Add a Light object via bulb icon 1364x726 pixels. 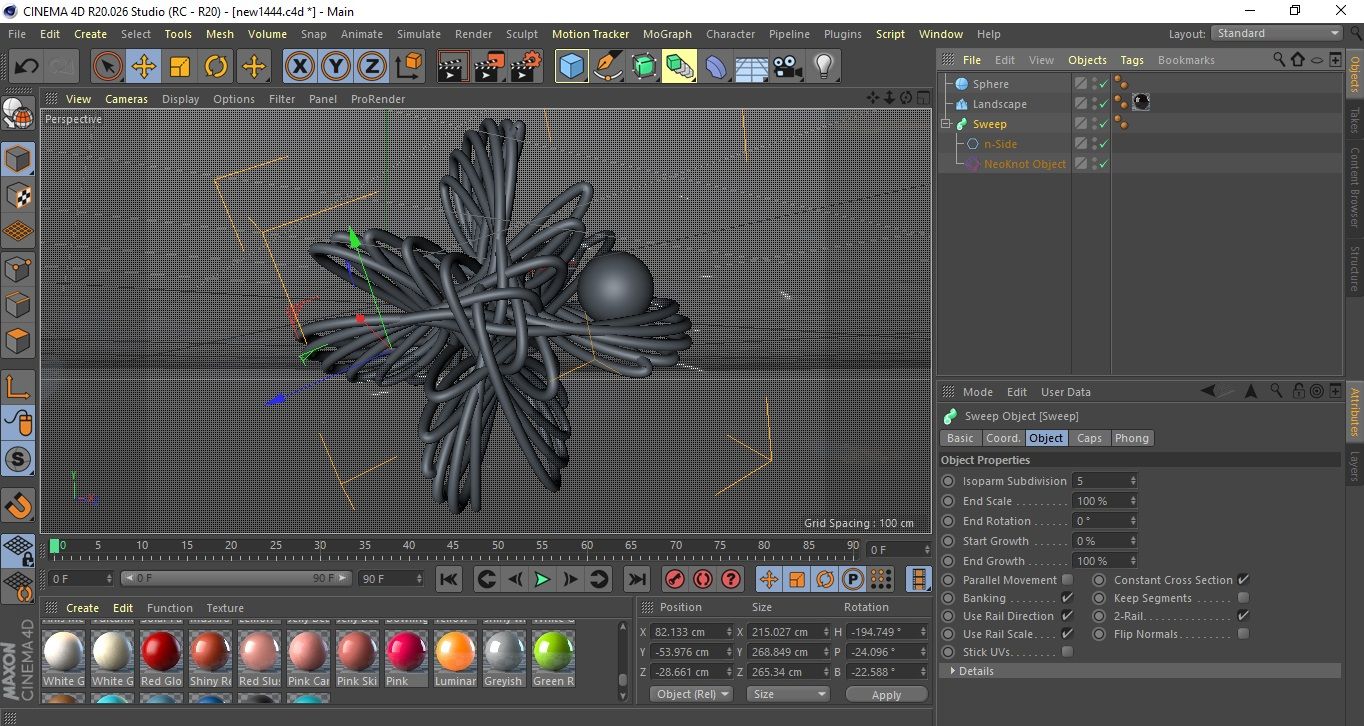tap(823, 67)
